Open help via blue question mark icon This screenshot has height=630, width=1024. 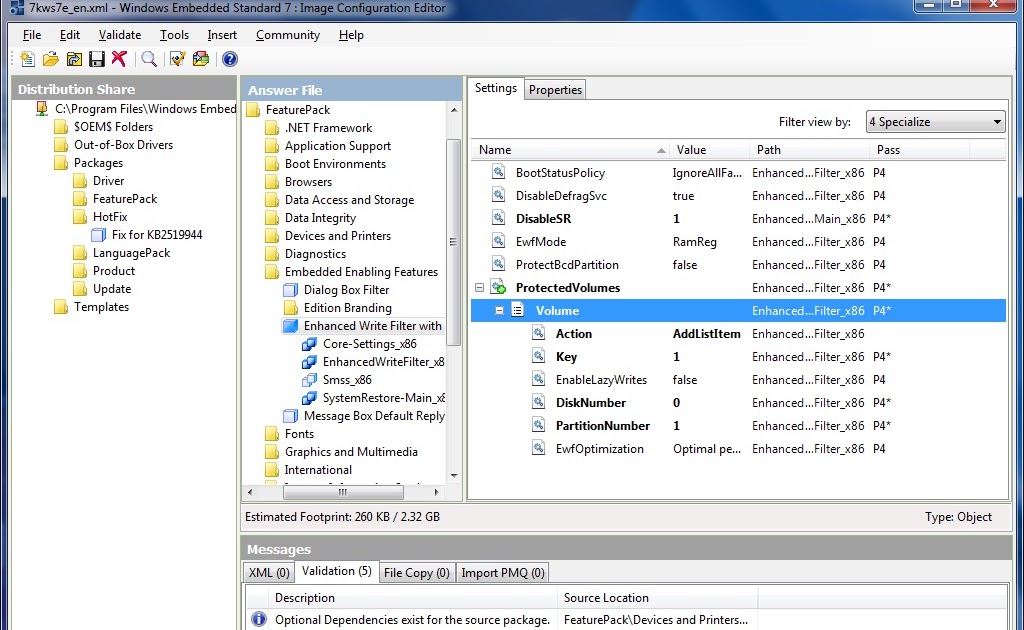229,59
